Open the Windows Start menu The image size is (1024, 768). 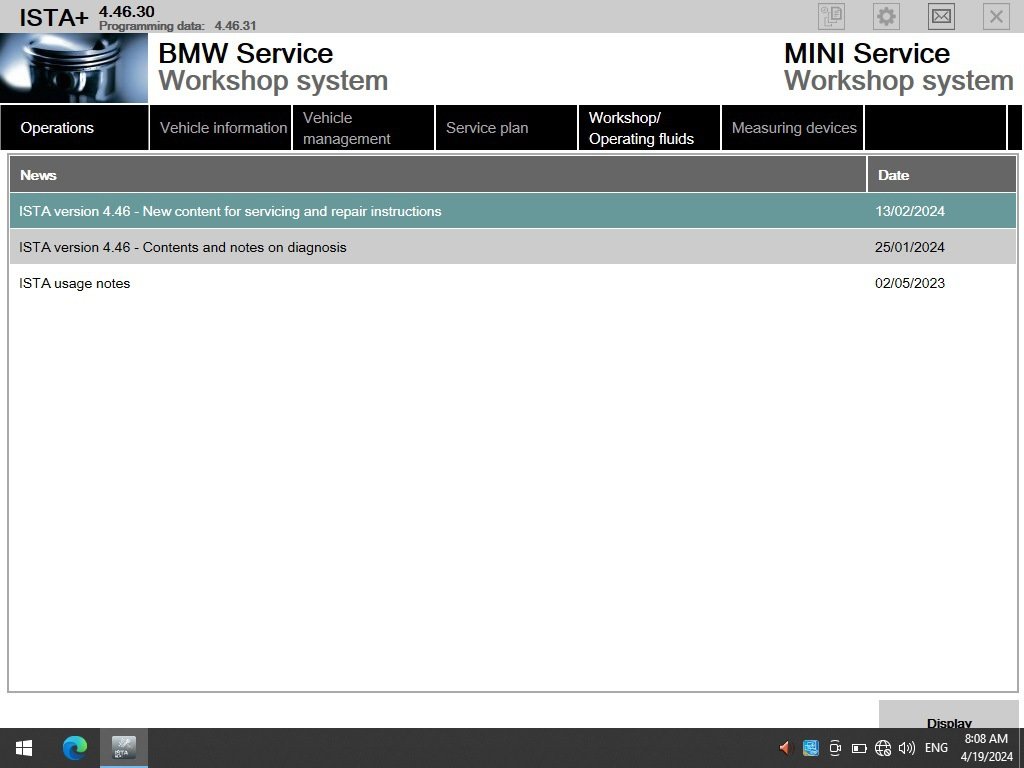tap(24, 748)
